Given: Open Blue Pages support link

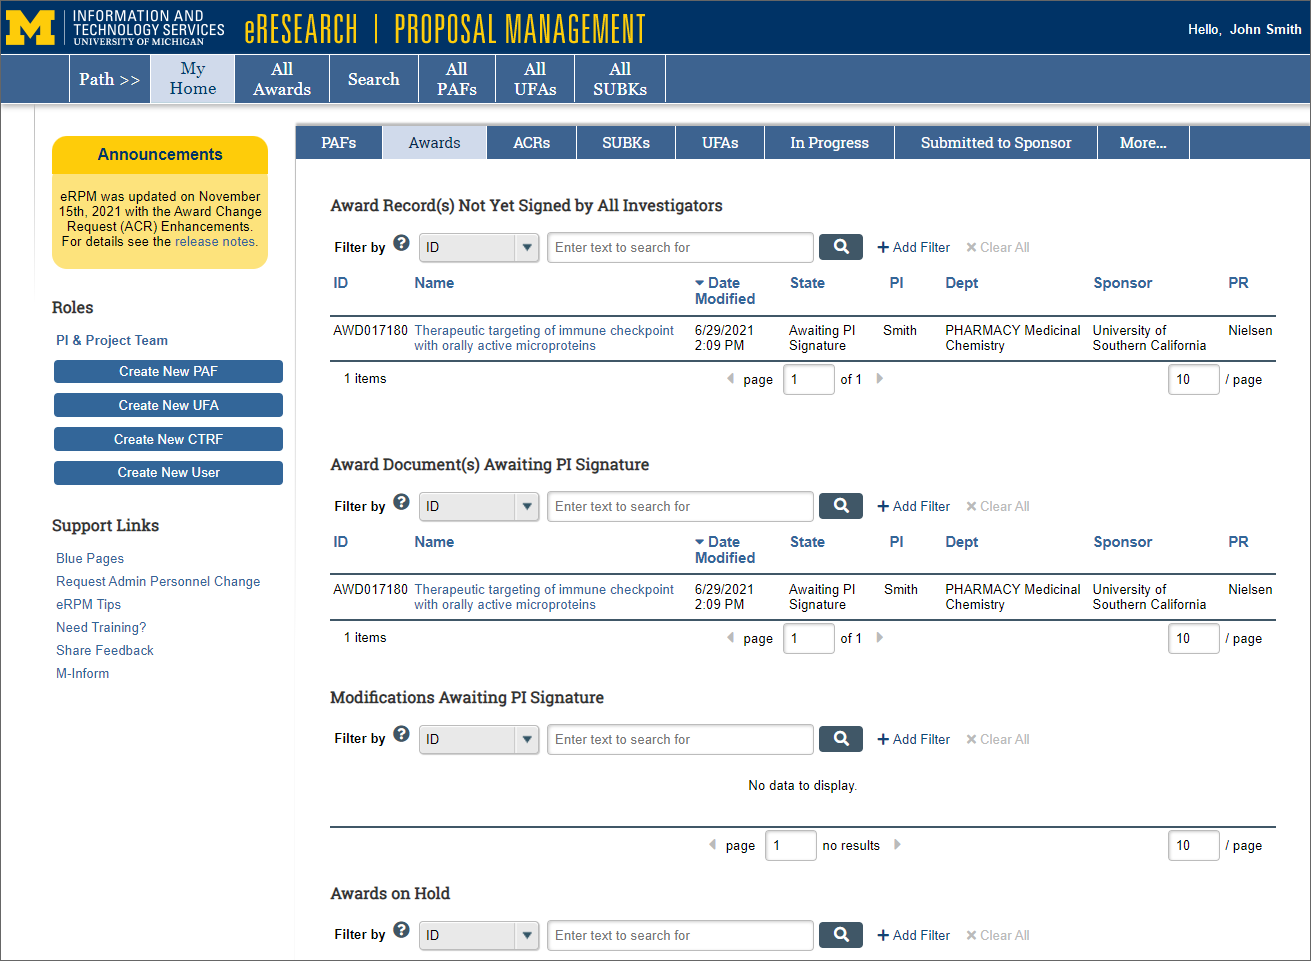Looking at the screenshot, I should [x=90, y=558].
